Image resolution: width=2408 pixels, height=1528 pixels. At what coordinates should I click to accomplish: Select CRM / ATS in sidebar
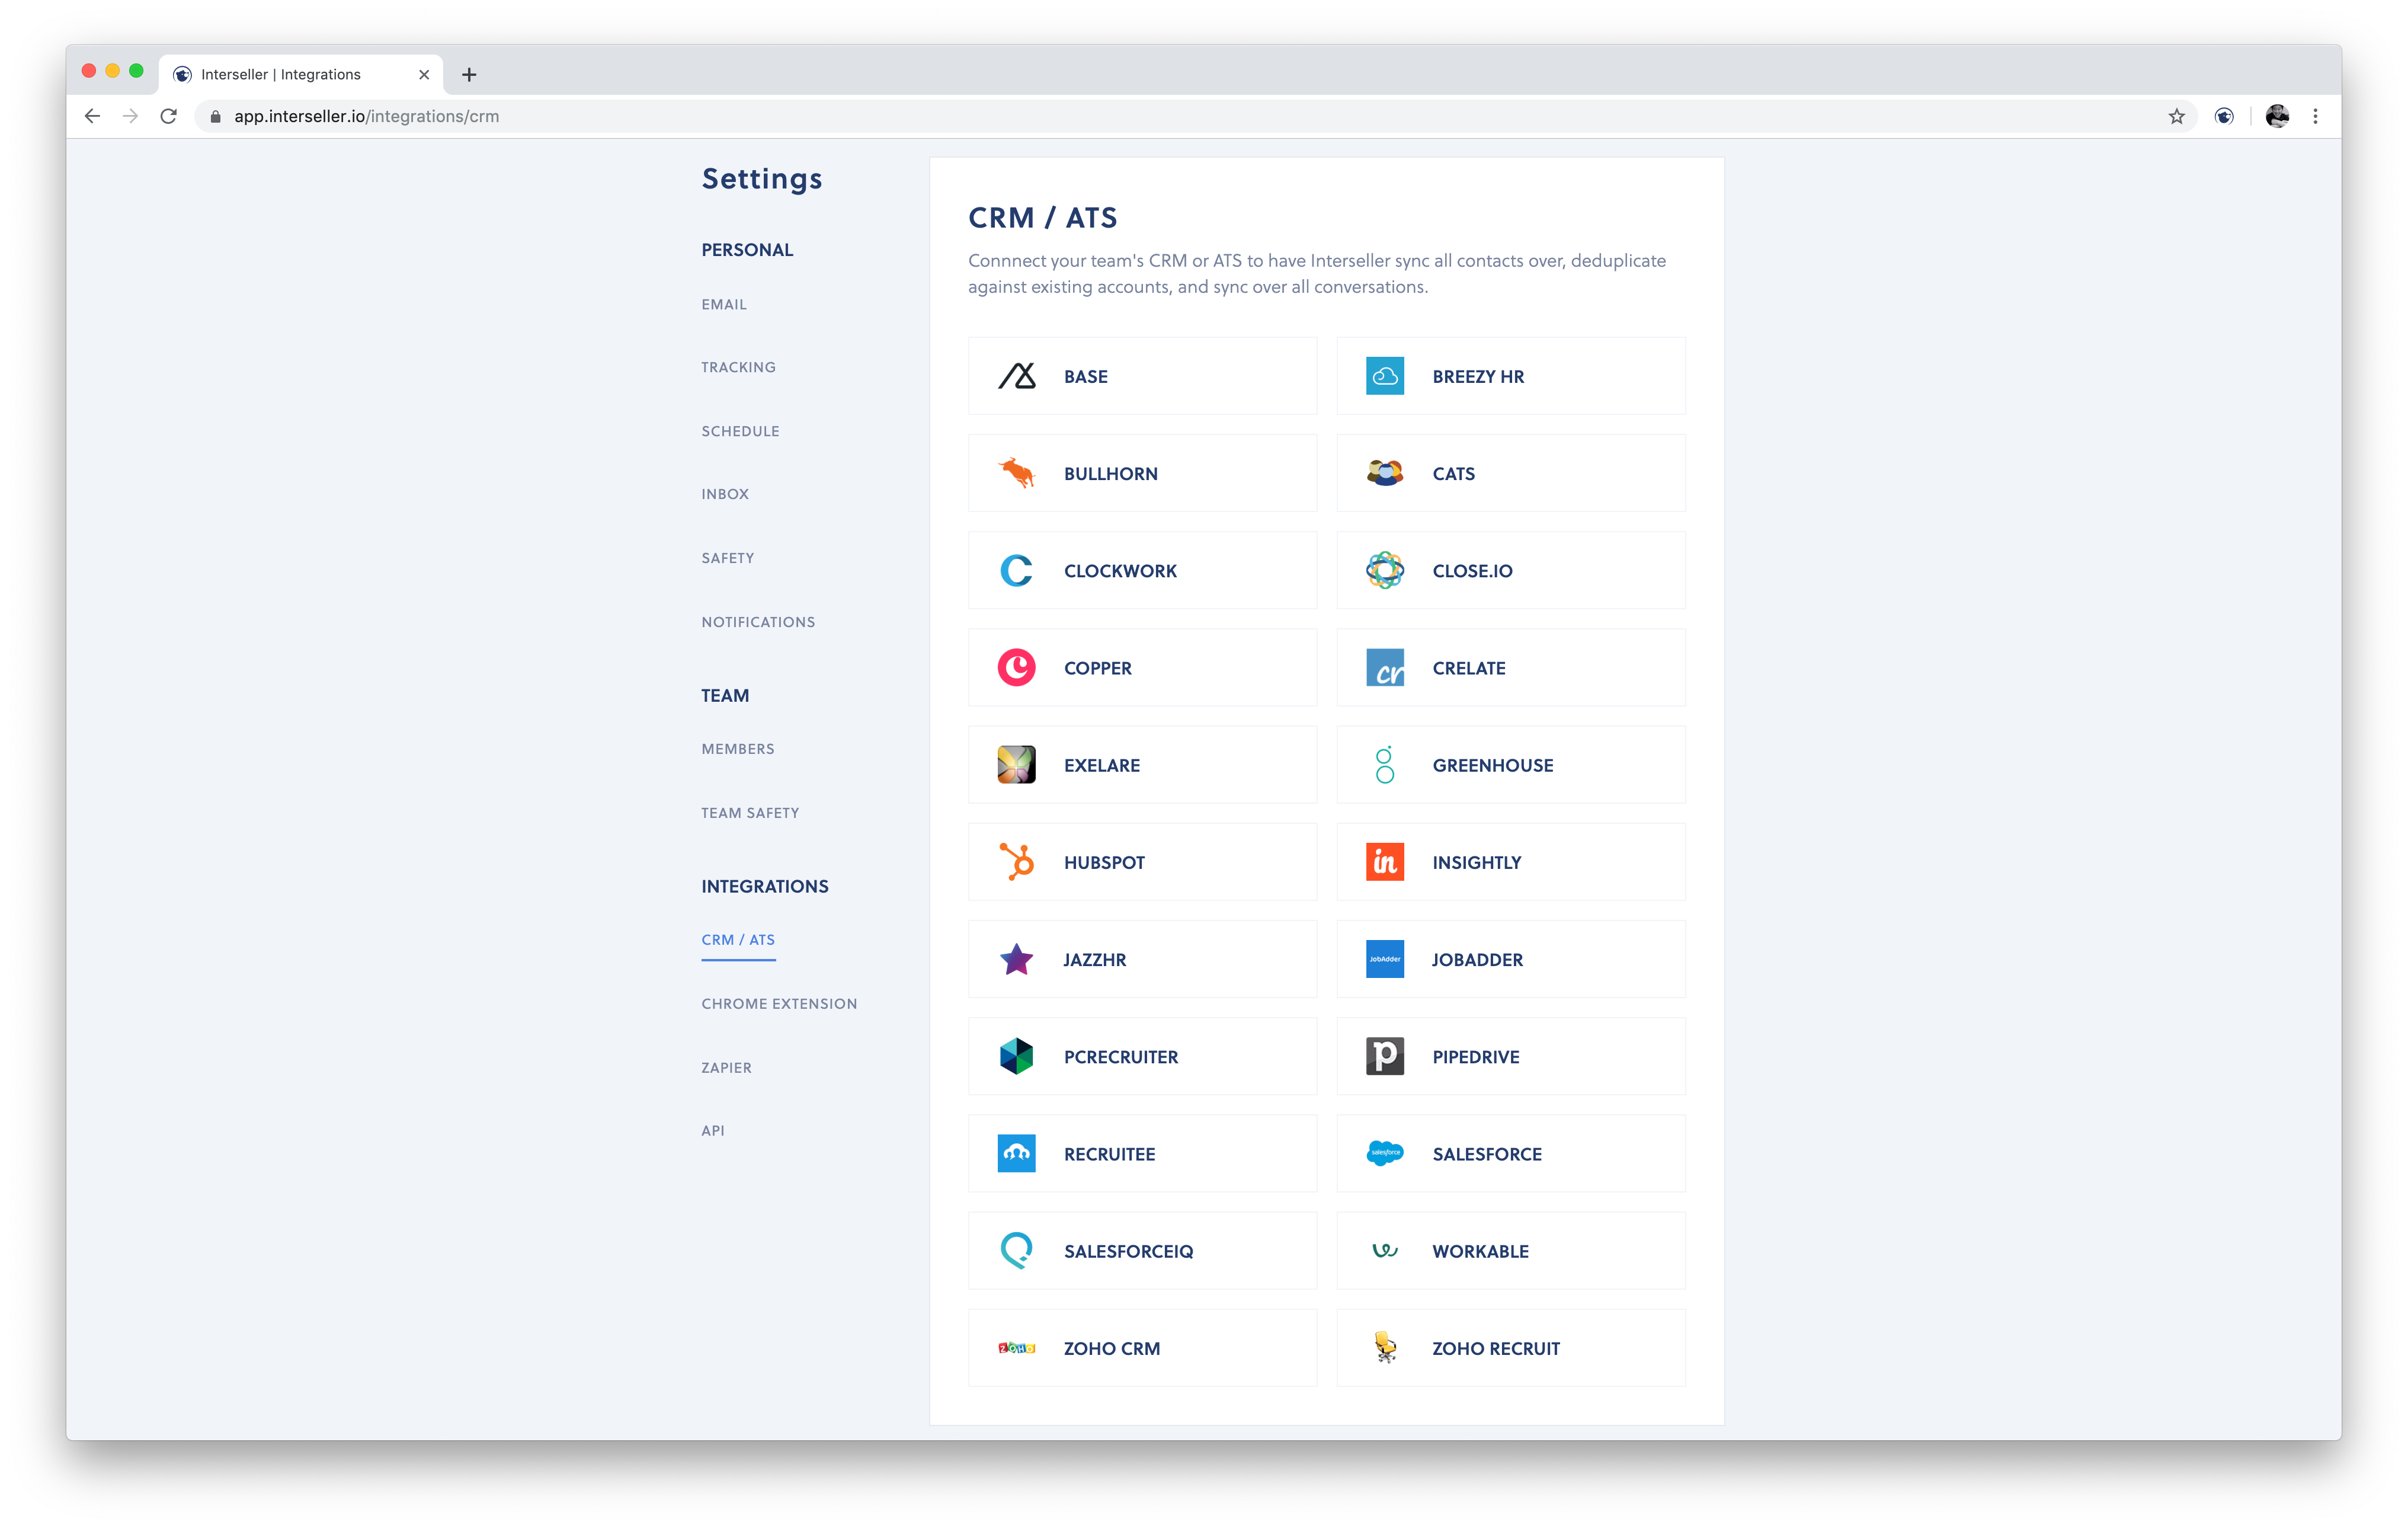click(738, 940)
